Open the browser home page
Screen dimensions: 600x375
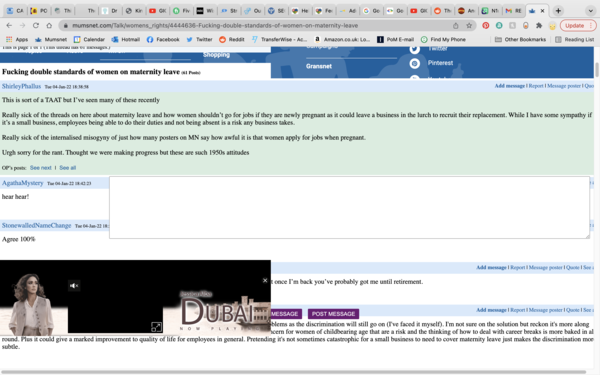(49, 26)
